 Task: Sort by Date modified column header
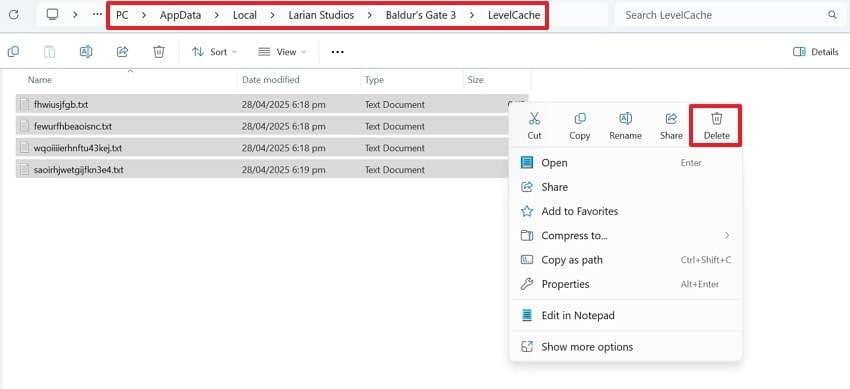click(x=271, y=80)
